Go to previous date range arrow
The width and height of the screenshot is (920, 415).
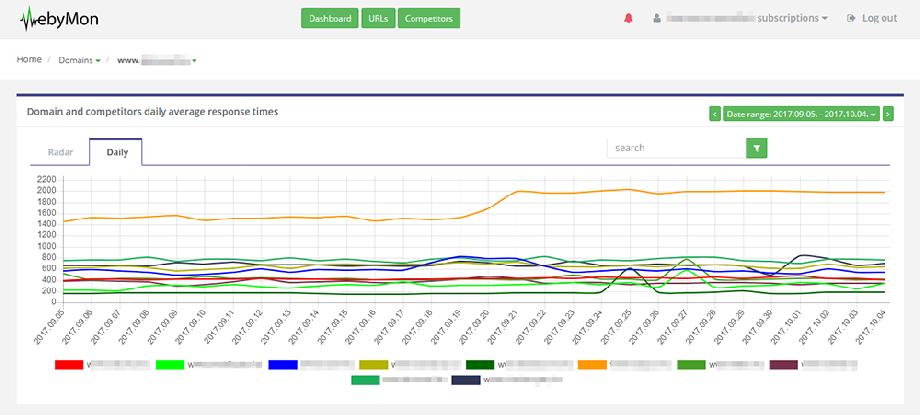click(x=715, y=113)
